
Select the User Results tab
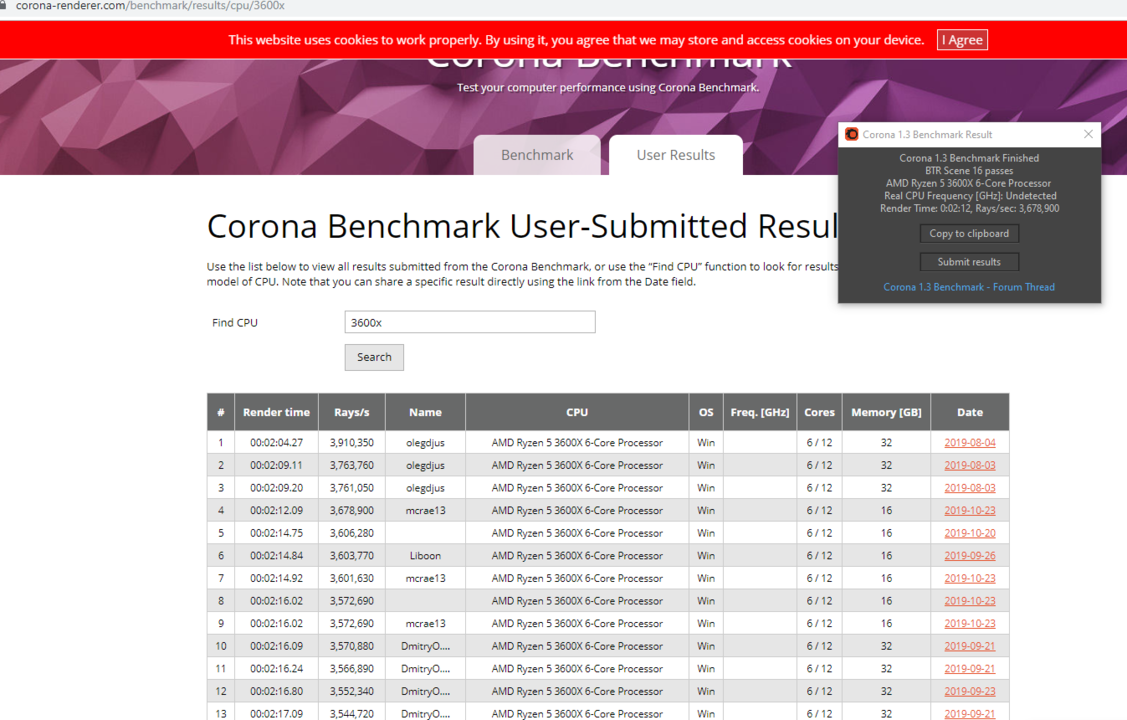click(x=676, y=155)
